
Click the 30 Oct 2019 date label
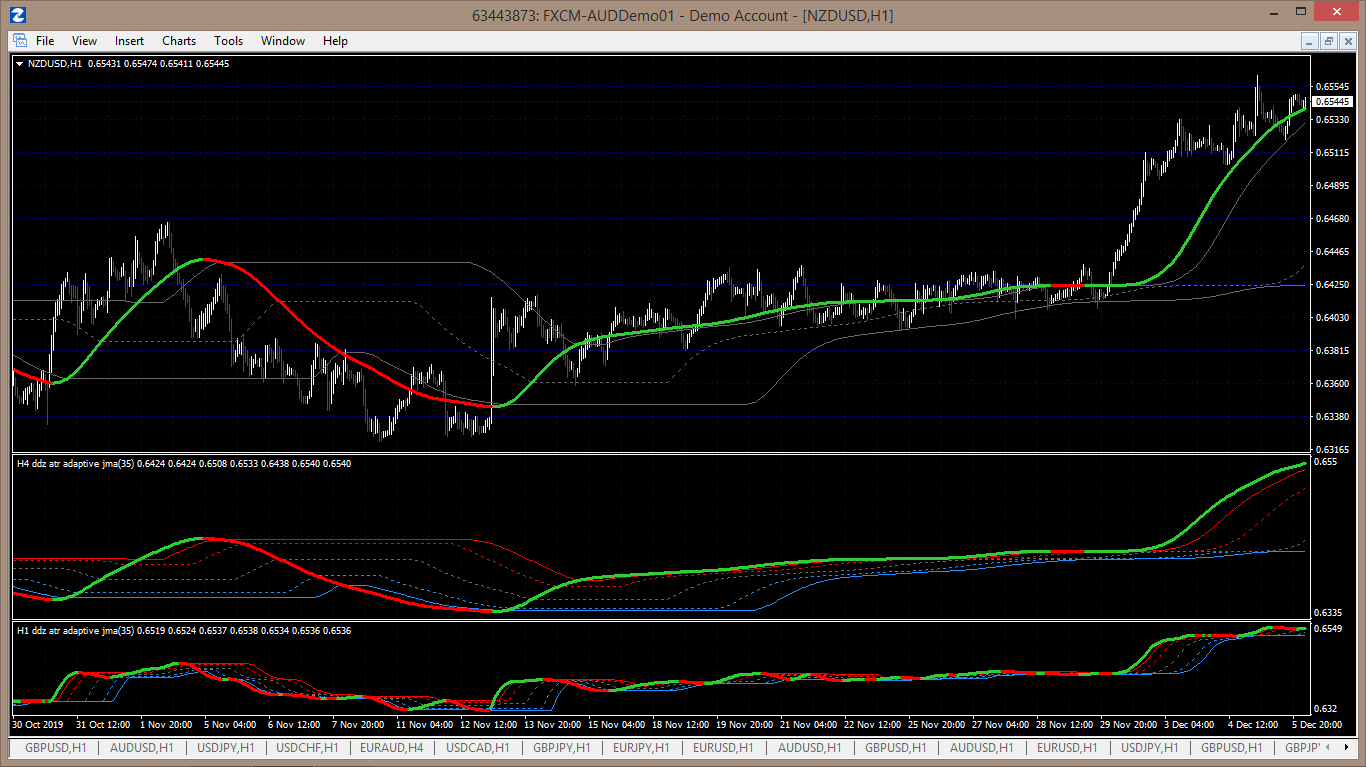(x=38, y=724)
